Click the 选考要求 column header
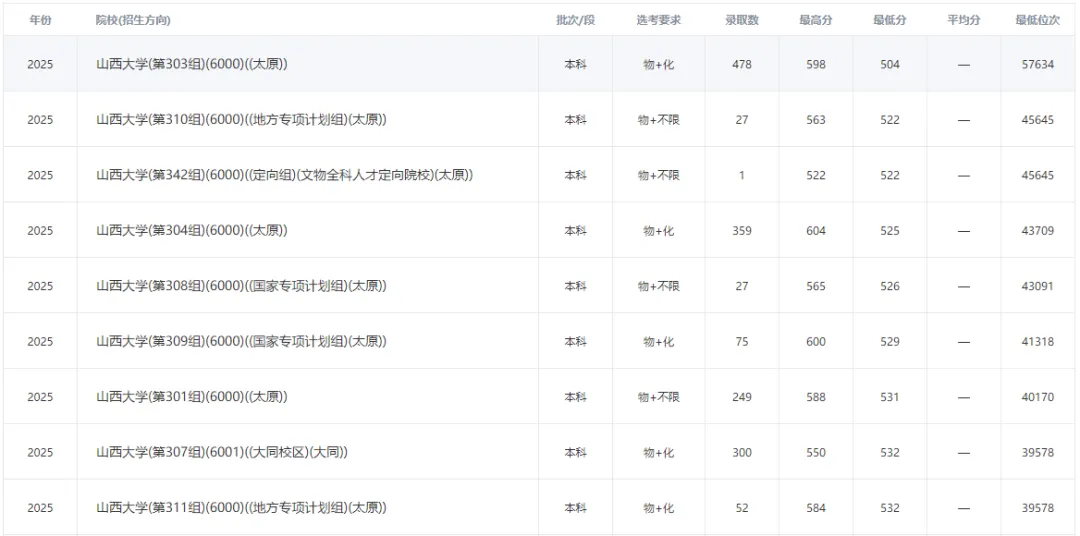 pyautogui.click(x=658, y=21)
